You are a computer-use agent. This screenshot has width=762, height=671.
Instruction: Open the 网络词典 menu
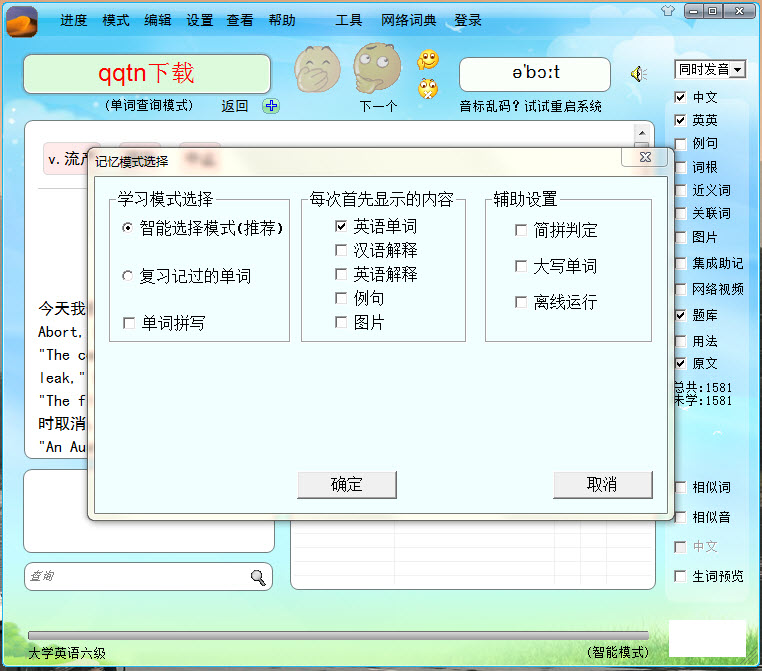click(x=408, y=20)
